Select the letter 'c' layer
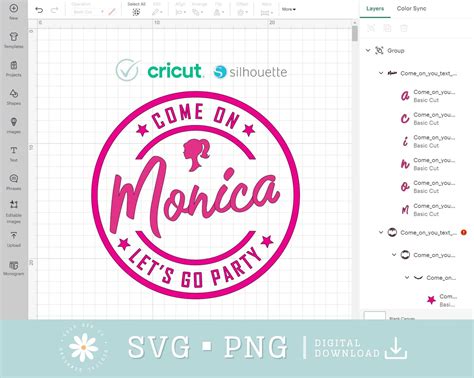The width and height of the screenshot is (474, 378). (x=428, y=119)
